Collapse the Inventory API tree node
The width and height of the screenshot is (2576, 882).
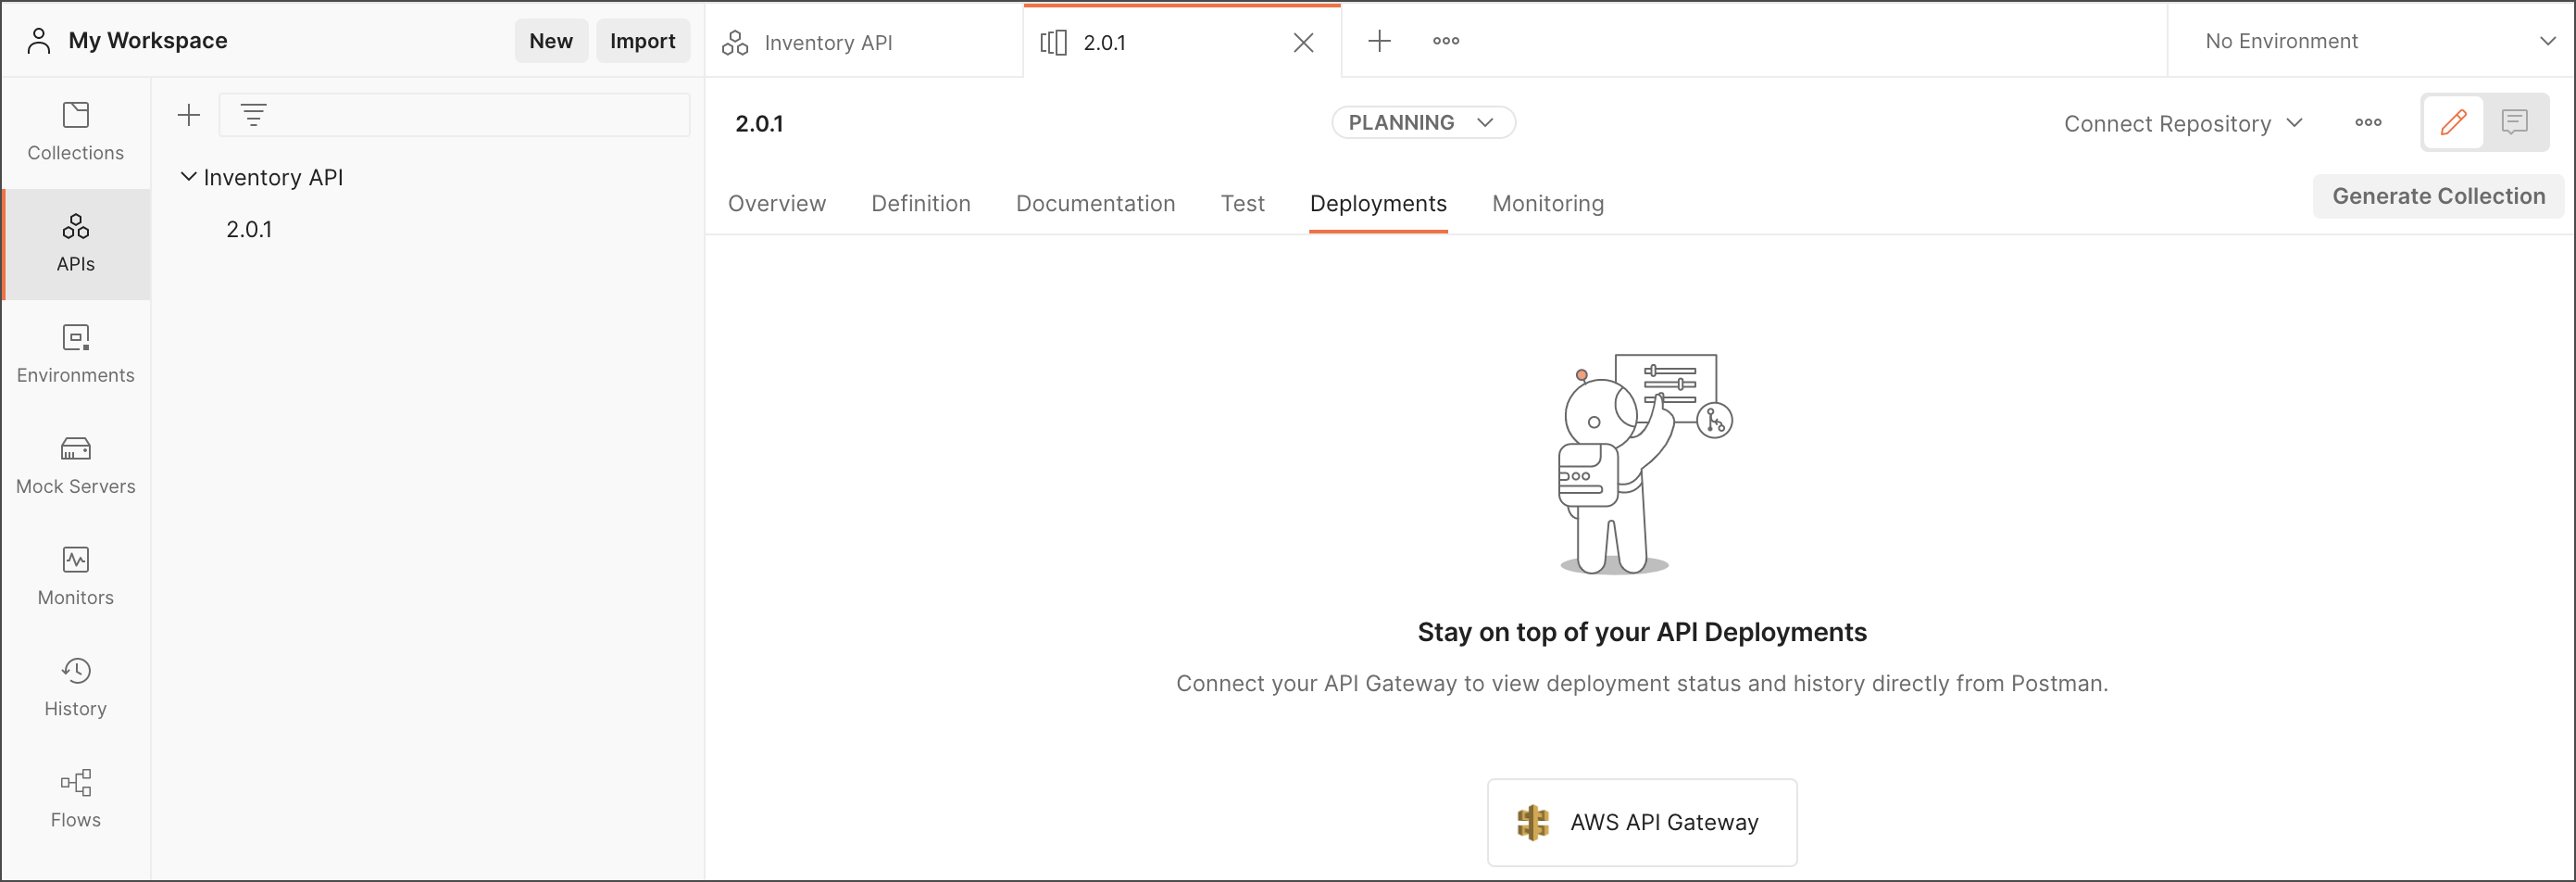(x=188, y=177)
